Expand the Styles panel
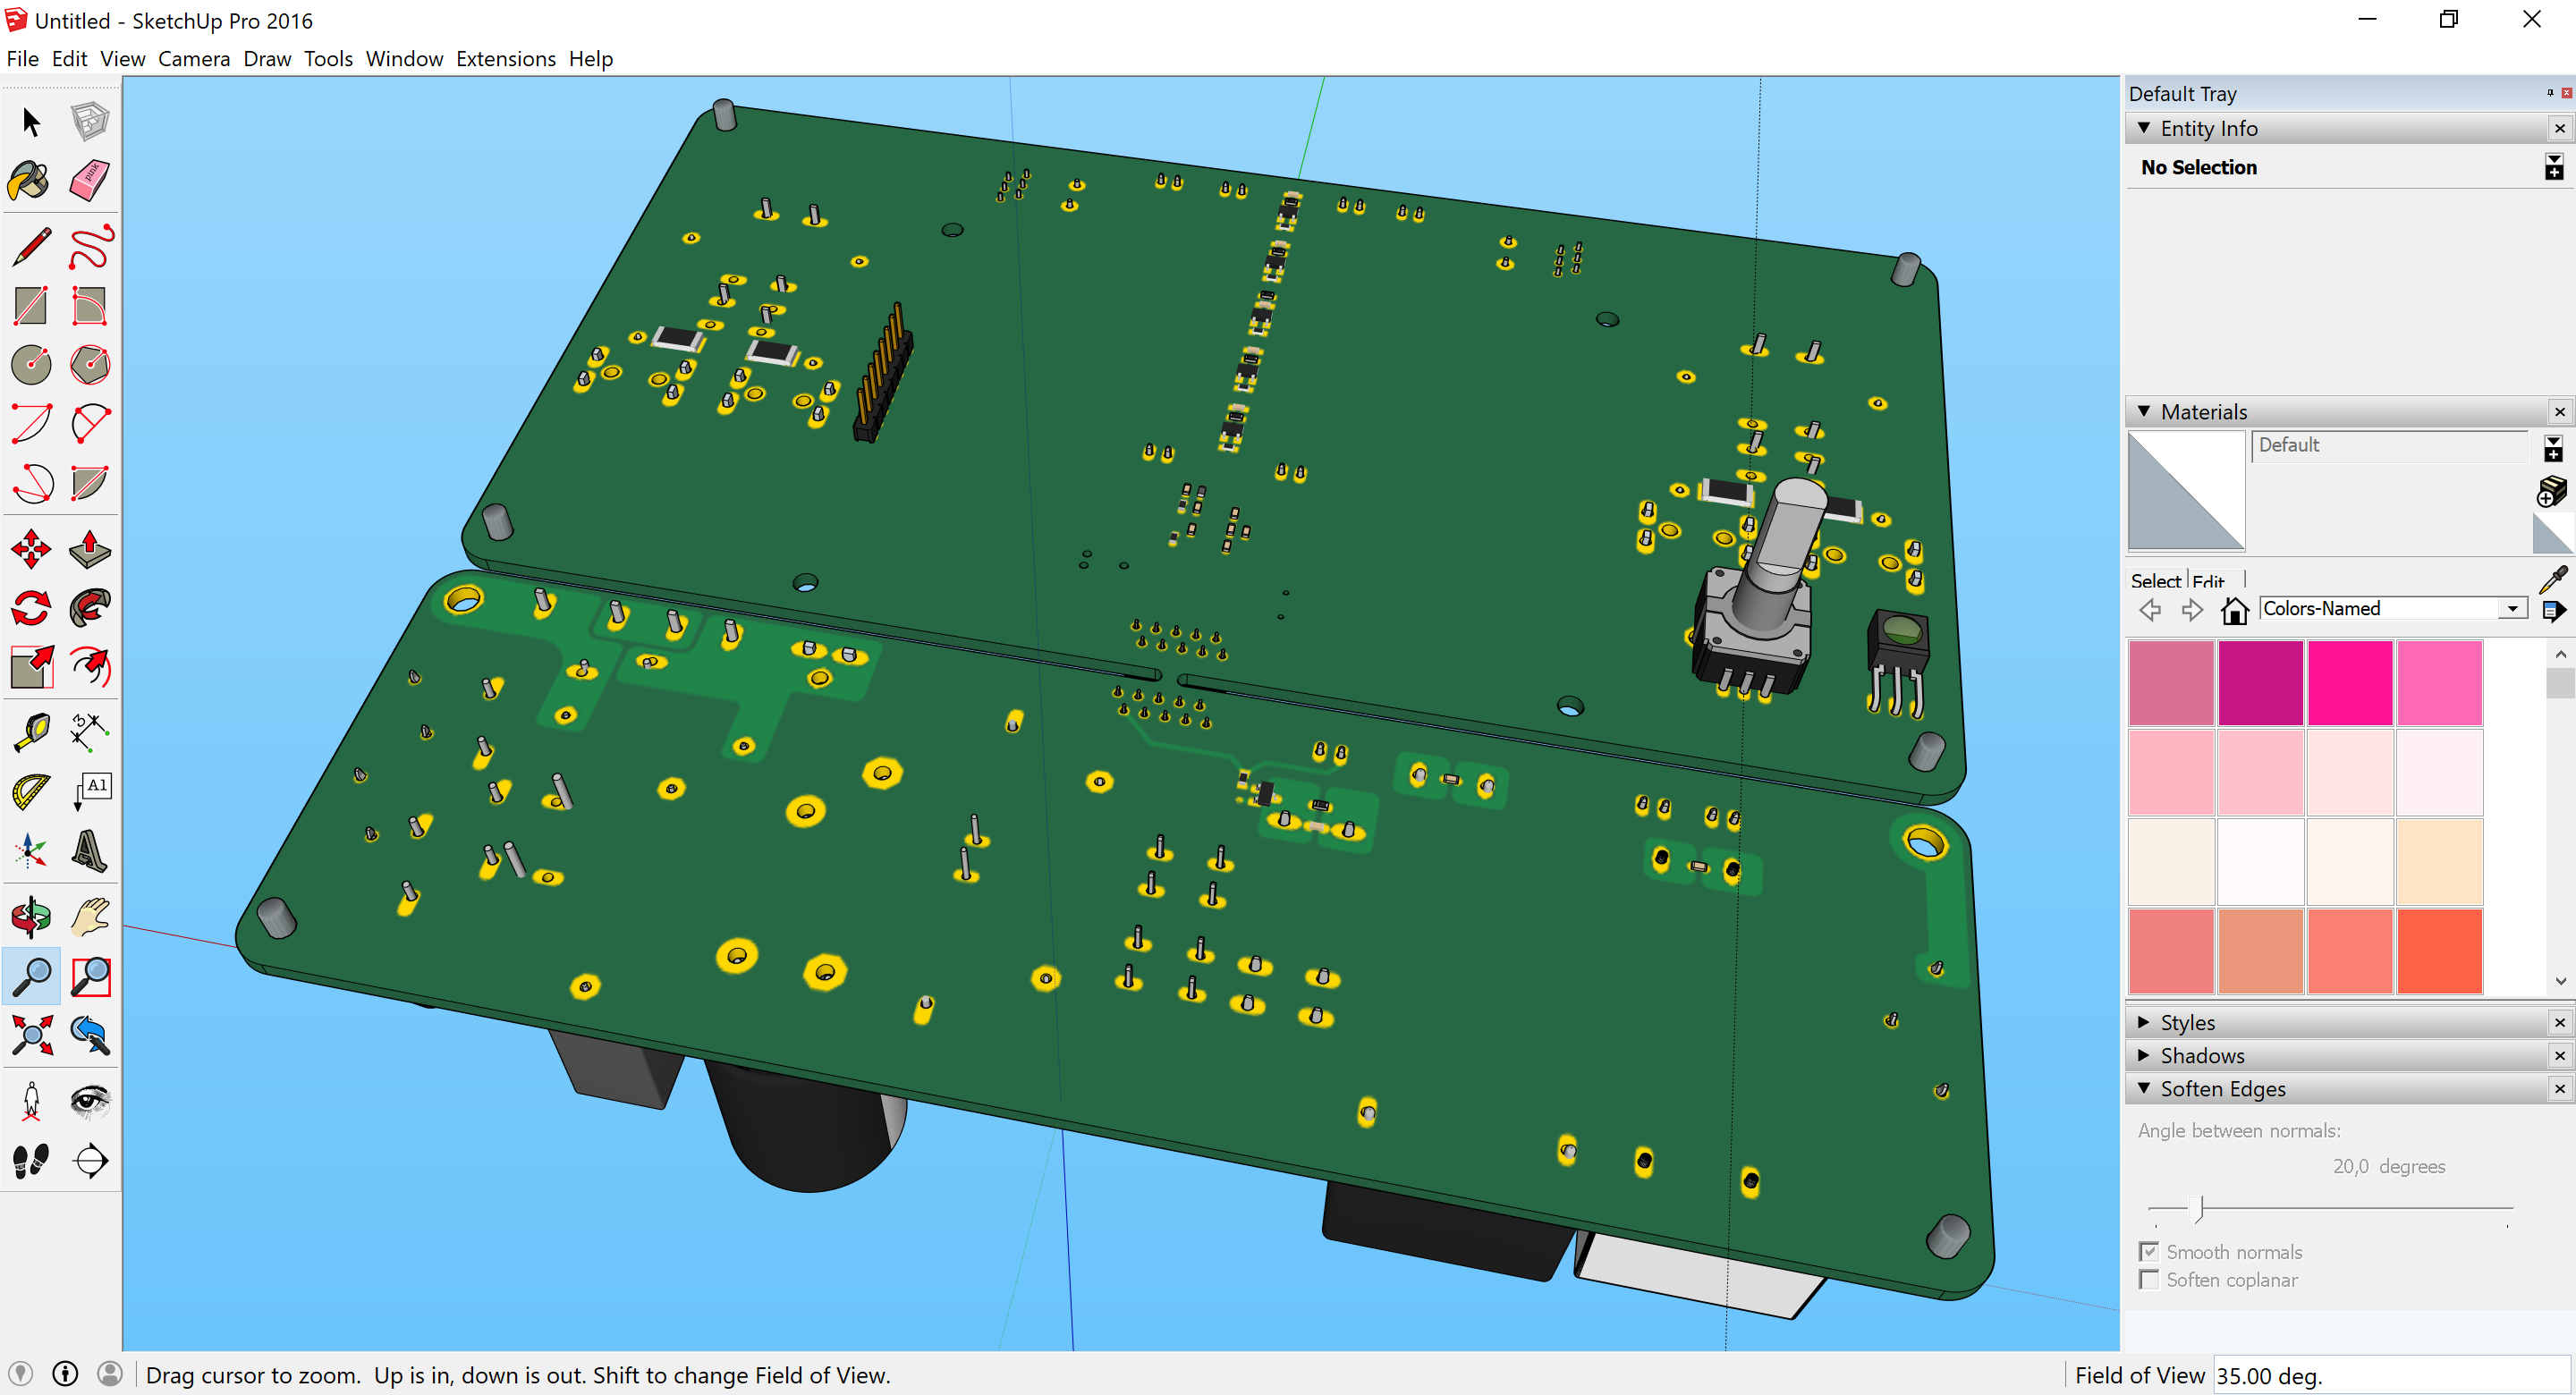The height and width of the screenshot is (1395, 2576). pyautogui.click(x=2144, y=1022)
